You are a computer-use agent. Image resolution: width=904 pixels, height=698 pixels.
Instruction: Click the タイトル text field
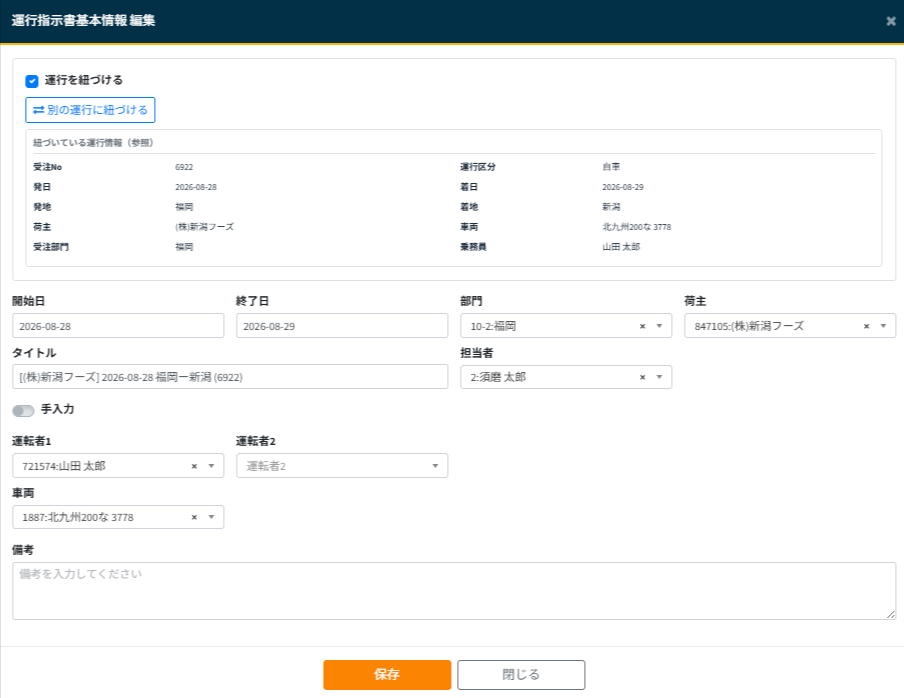point(230,377)
